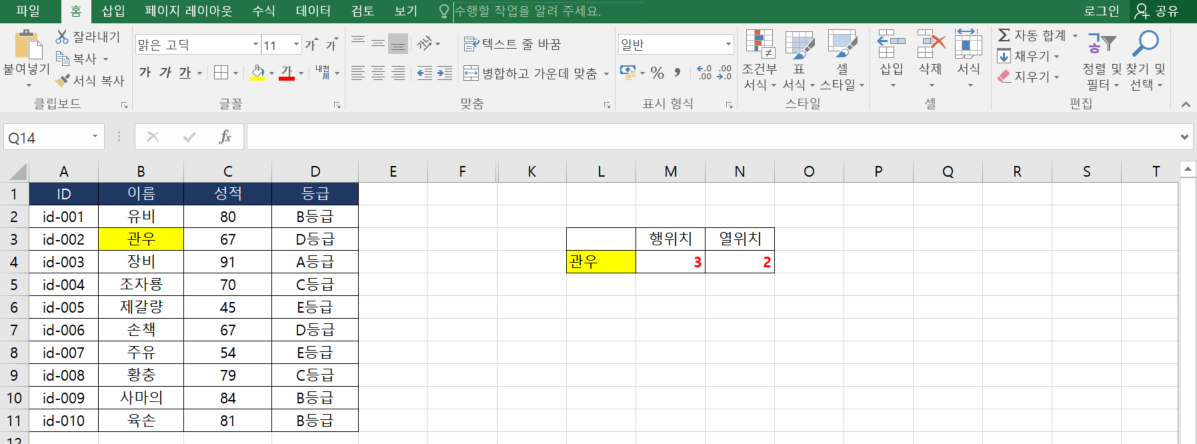Apply yellow fill color bucket
Screen dimensions: 1197x444
[257, 73]
